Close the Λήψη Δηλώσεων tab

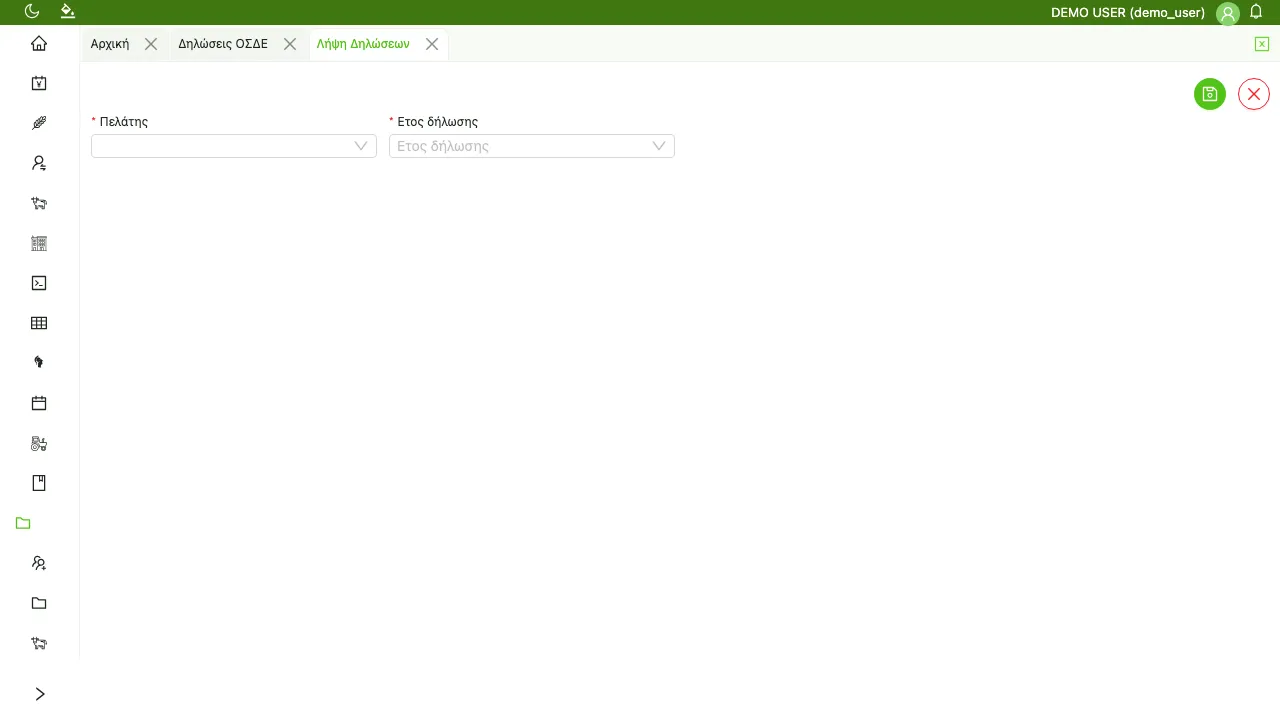click(x=432, y=44)
